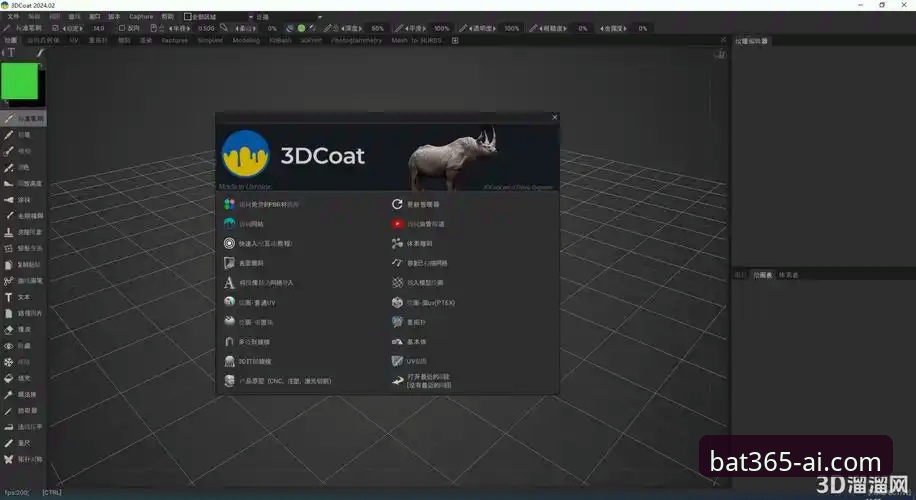Toggle pen pressure icon before 透明度

coord(463,28)
